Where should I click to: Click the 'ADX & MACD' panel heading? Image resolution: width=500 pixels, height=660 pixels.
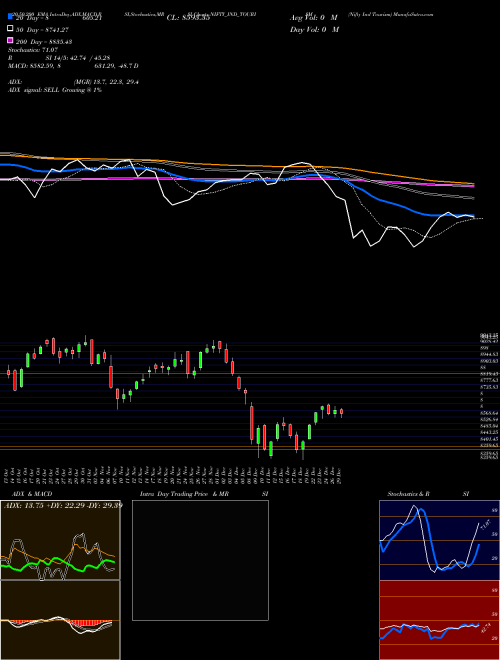(32, 494)
